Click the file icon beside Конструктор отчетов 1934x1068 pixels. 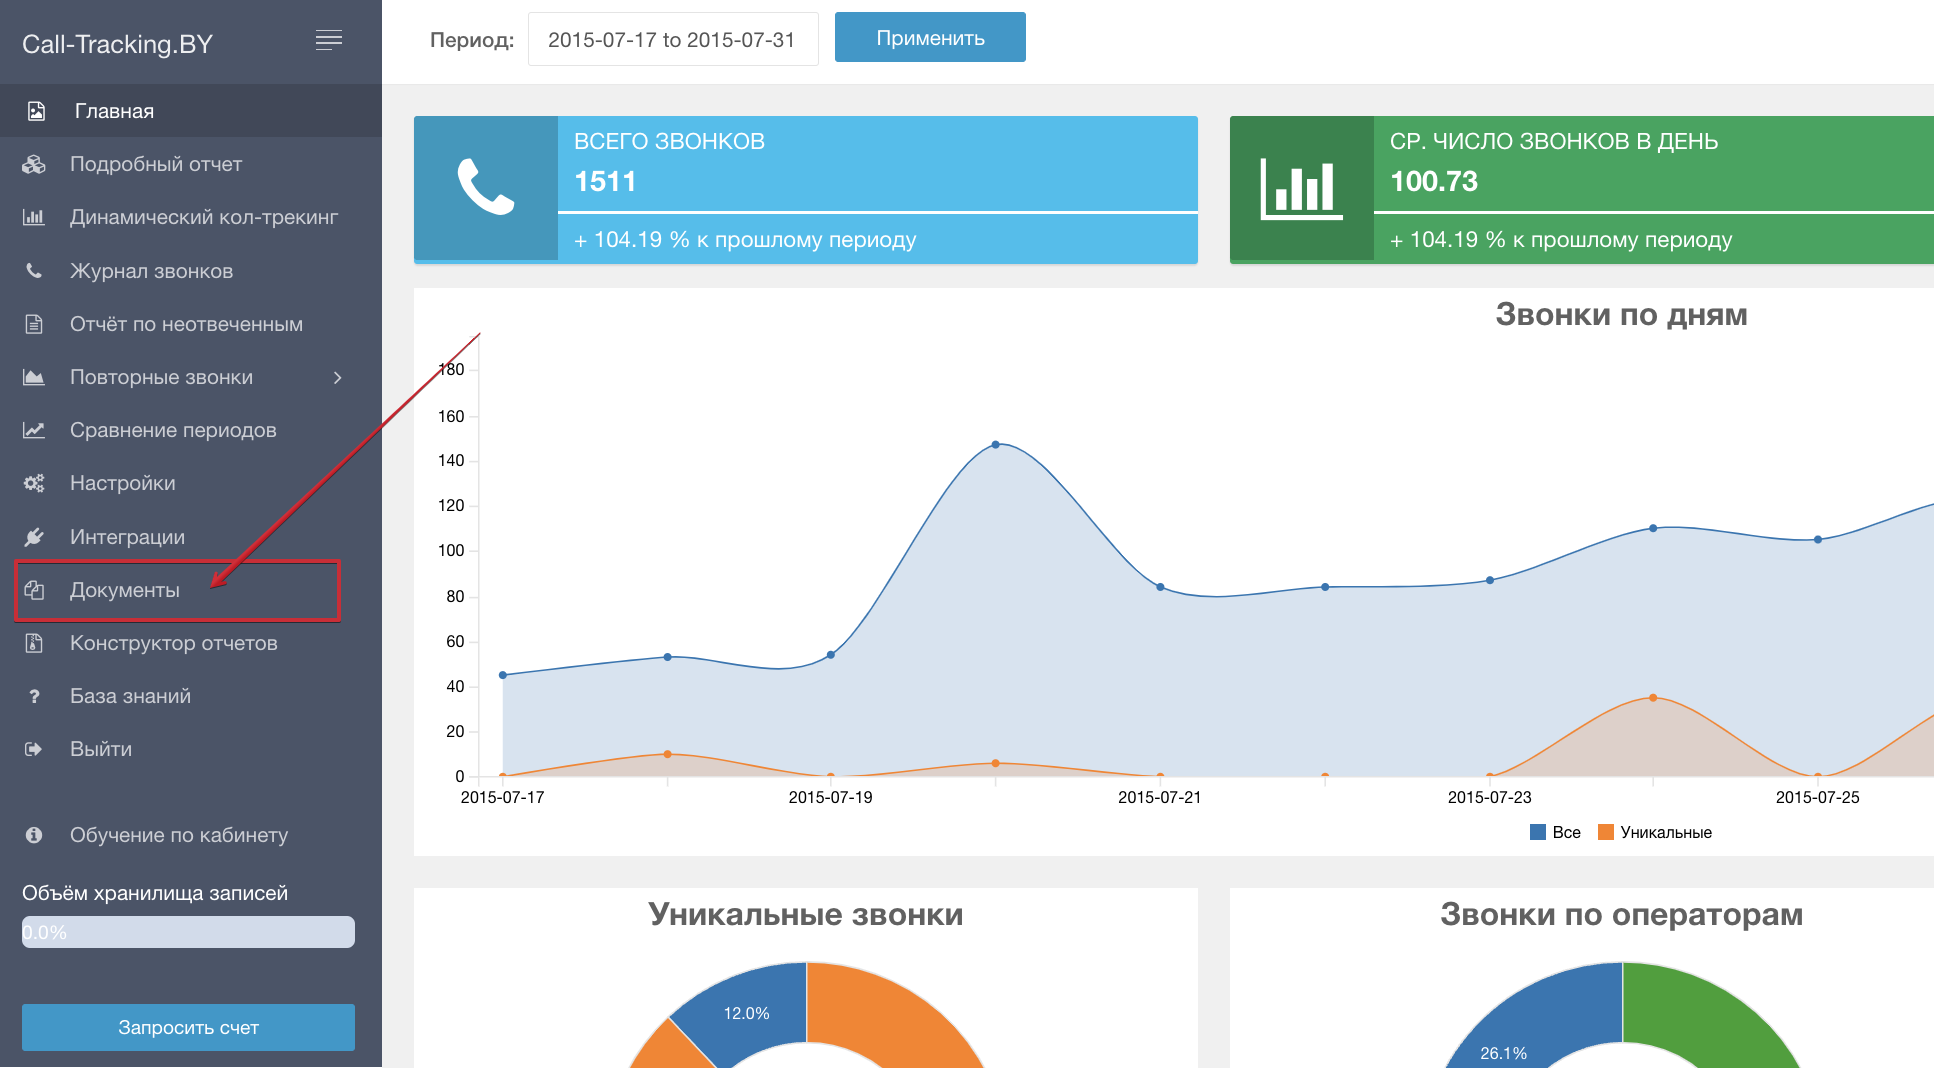click(34, 643)
